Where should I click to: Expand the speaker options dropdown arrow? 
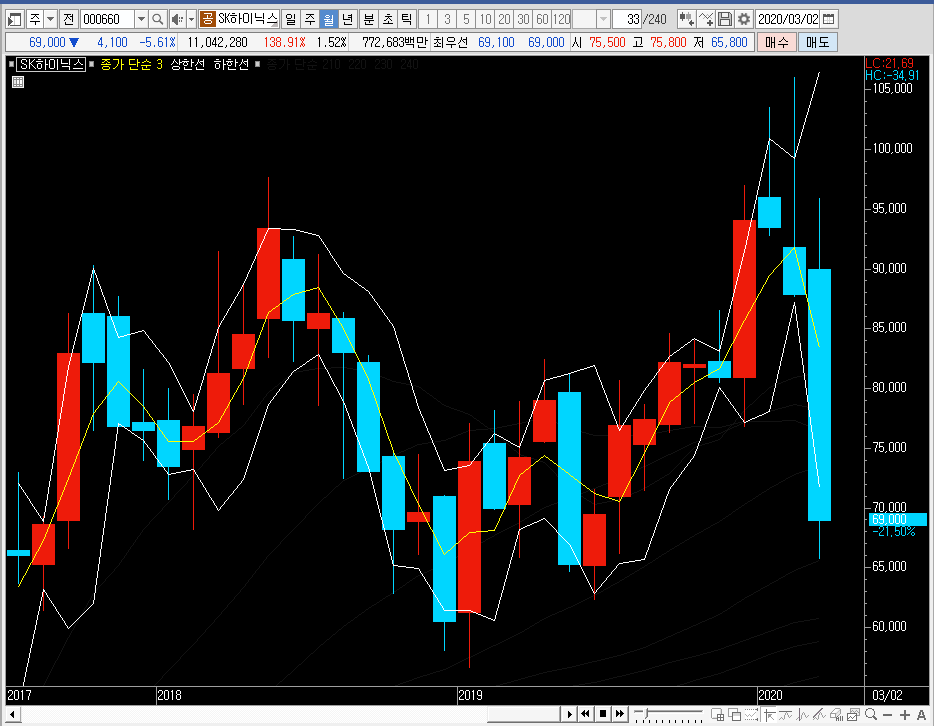(191, 20)
